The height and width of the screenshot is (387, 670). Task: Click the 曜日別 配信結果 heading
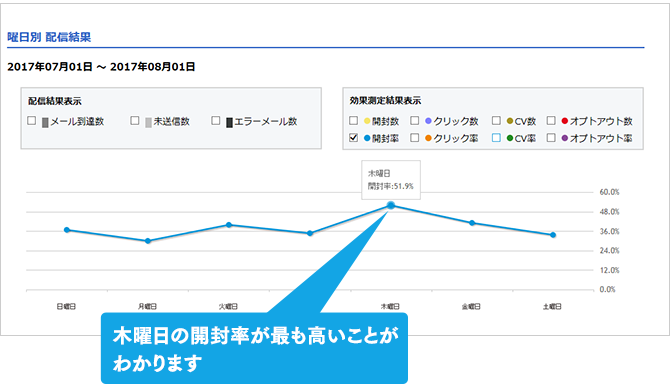[x=49, y=37]
